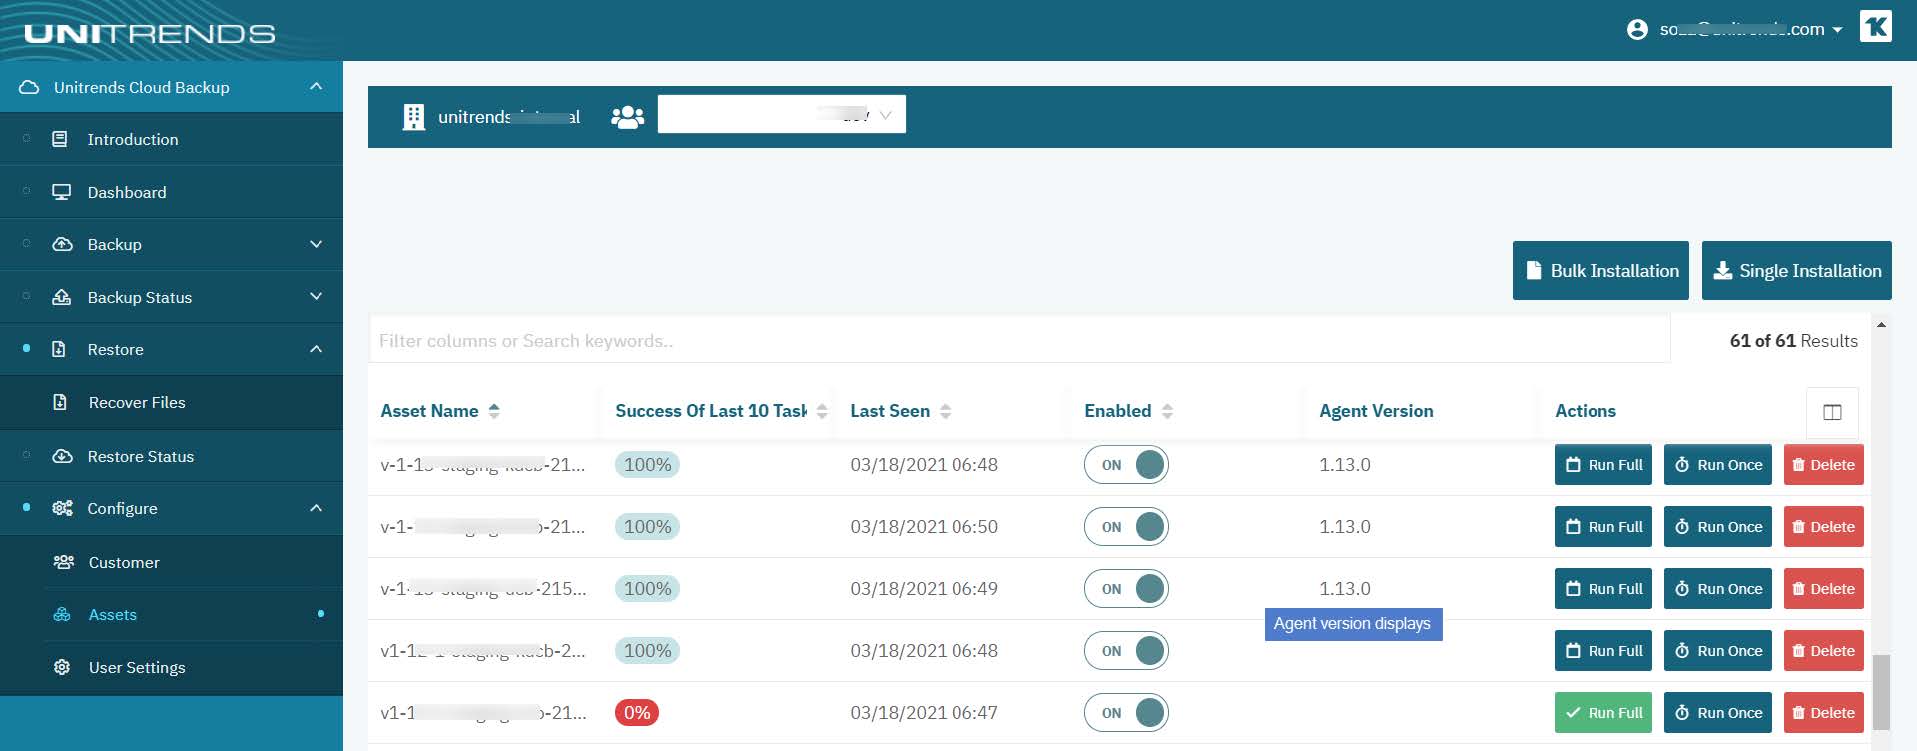
Task: Expand the Backup Status submenu chevron
Action: pyautogui.click(x=316, y=297)
